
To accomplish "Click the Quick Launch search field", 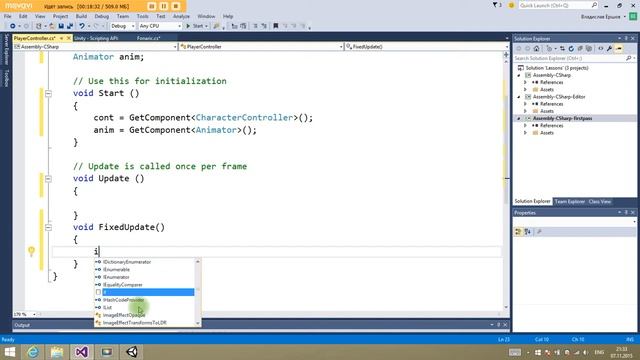I will pos(558,5).
